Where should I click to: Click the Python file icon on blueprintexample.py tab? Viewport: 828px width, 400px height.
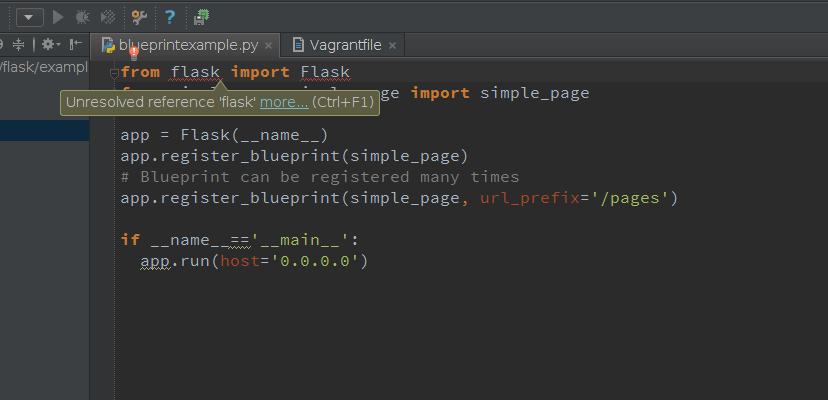tap(108, 45)
